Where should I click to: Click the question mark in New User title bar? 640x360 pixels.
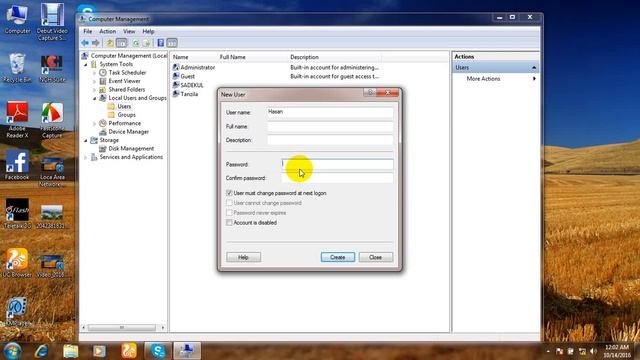coord(370,93)
